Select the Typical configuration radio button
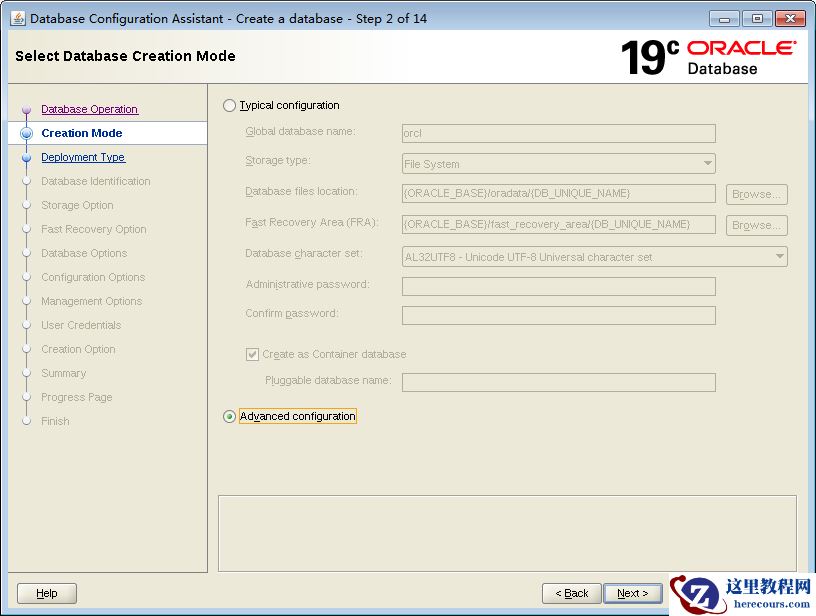816x616 pixels. pyautogui.click(x=230, y=106)
